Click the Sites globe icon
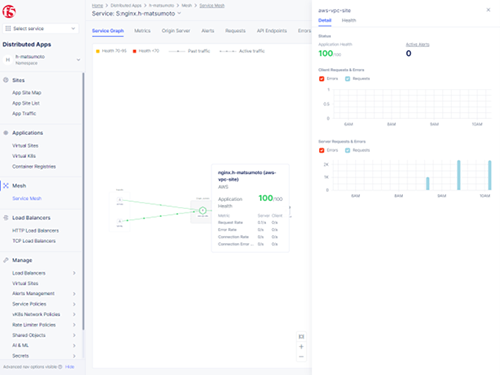This screenshot has height=375, width=500. (x=6, y=80)
